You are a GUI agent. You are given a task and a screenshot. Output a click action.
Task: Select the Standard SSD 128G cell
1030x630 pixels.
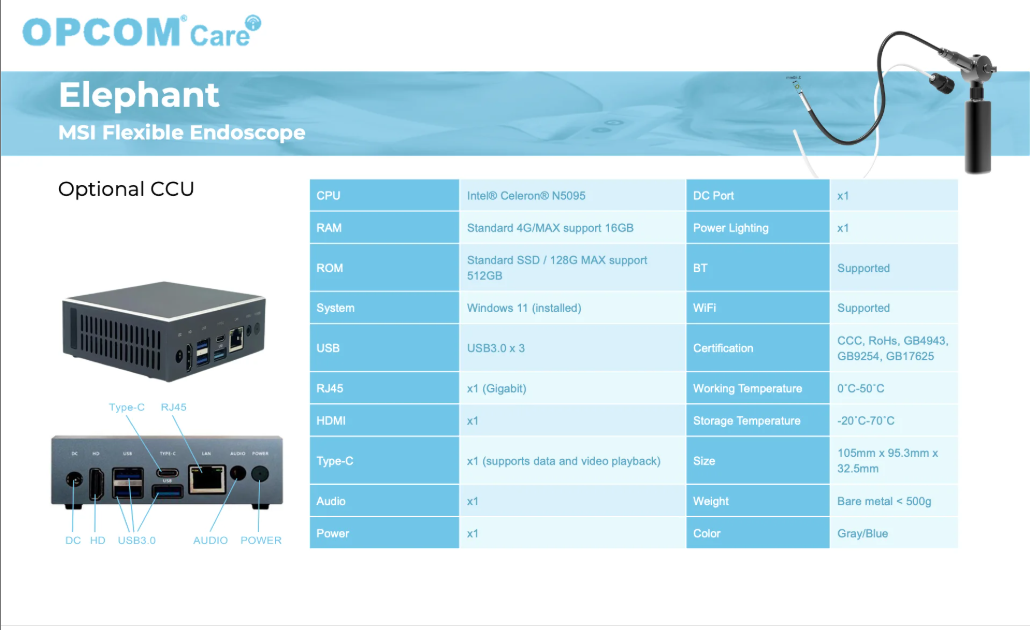(x=572, y=267)
